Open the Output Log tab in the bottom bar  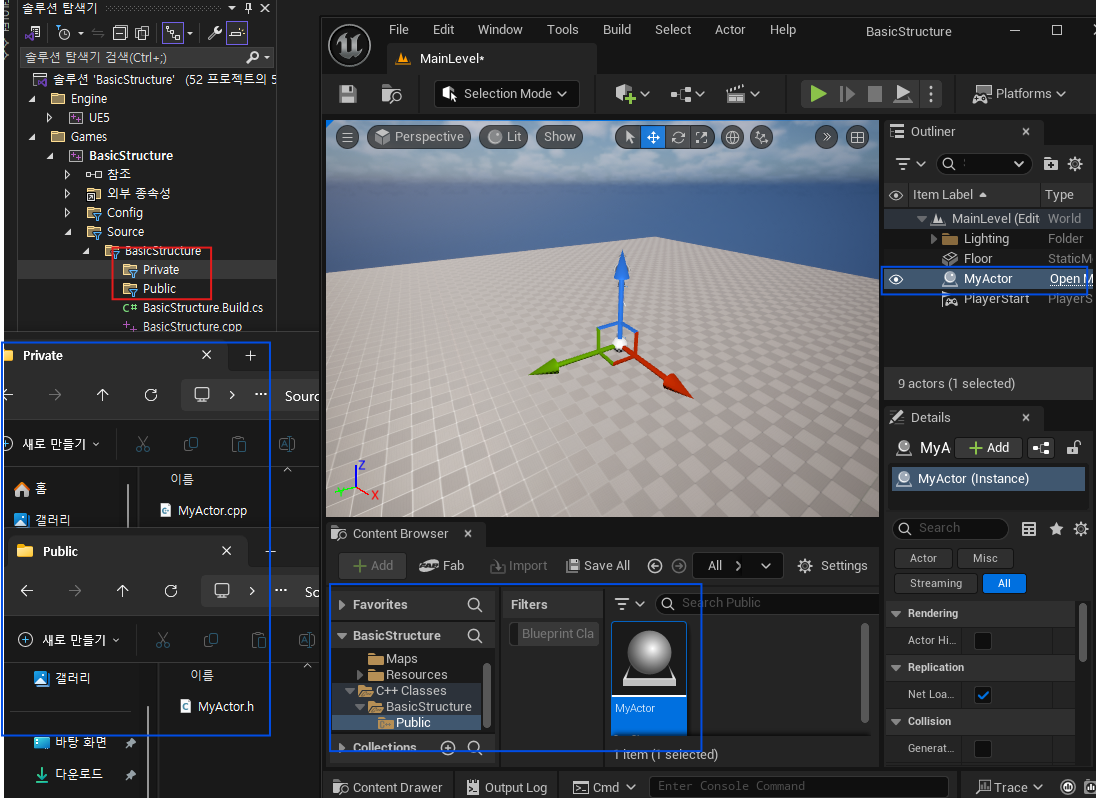pyautogui.click(x=507, y=788)
